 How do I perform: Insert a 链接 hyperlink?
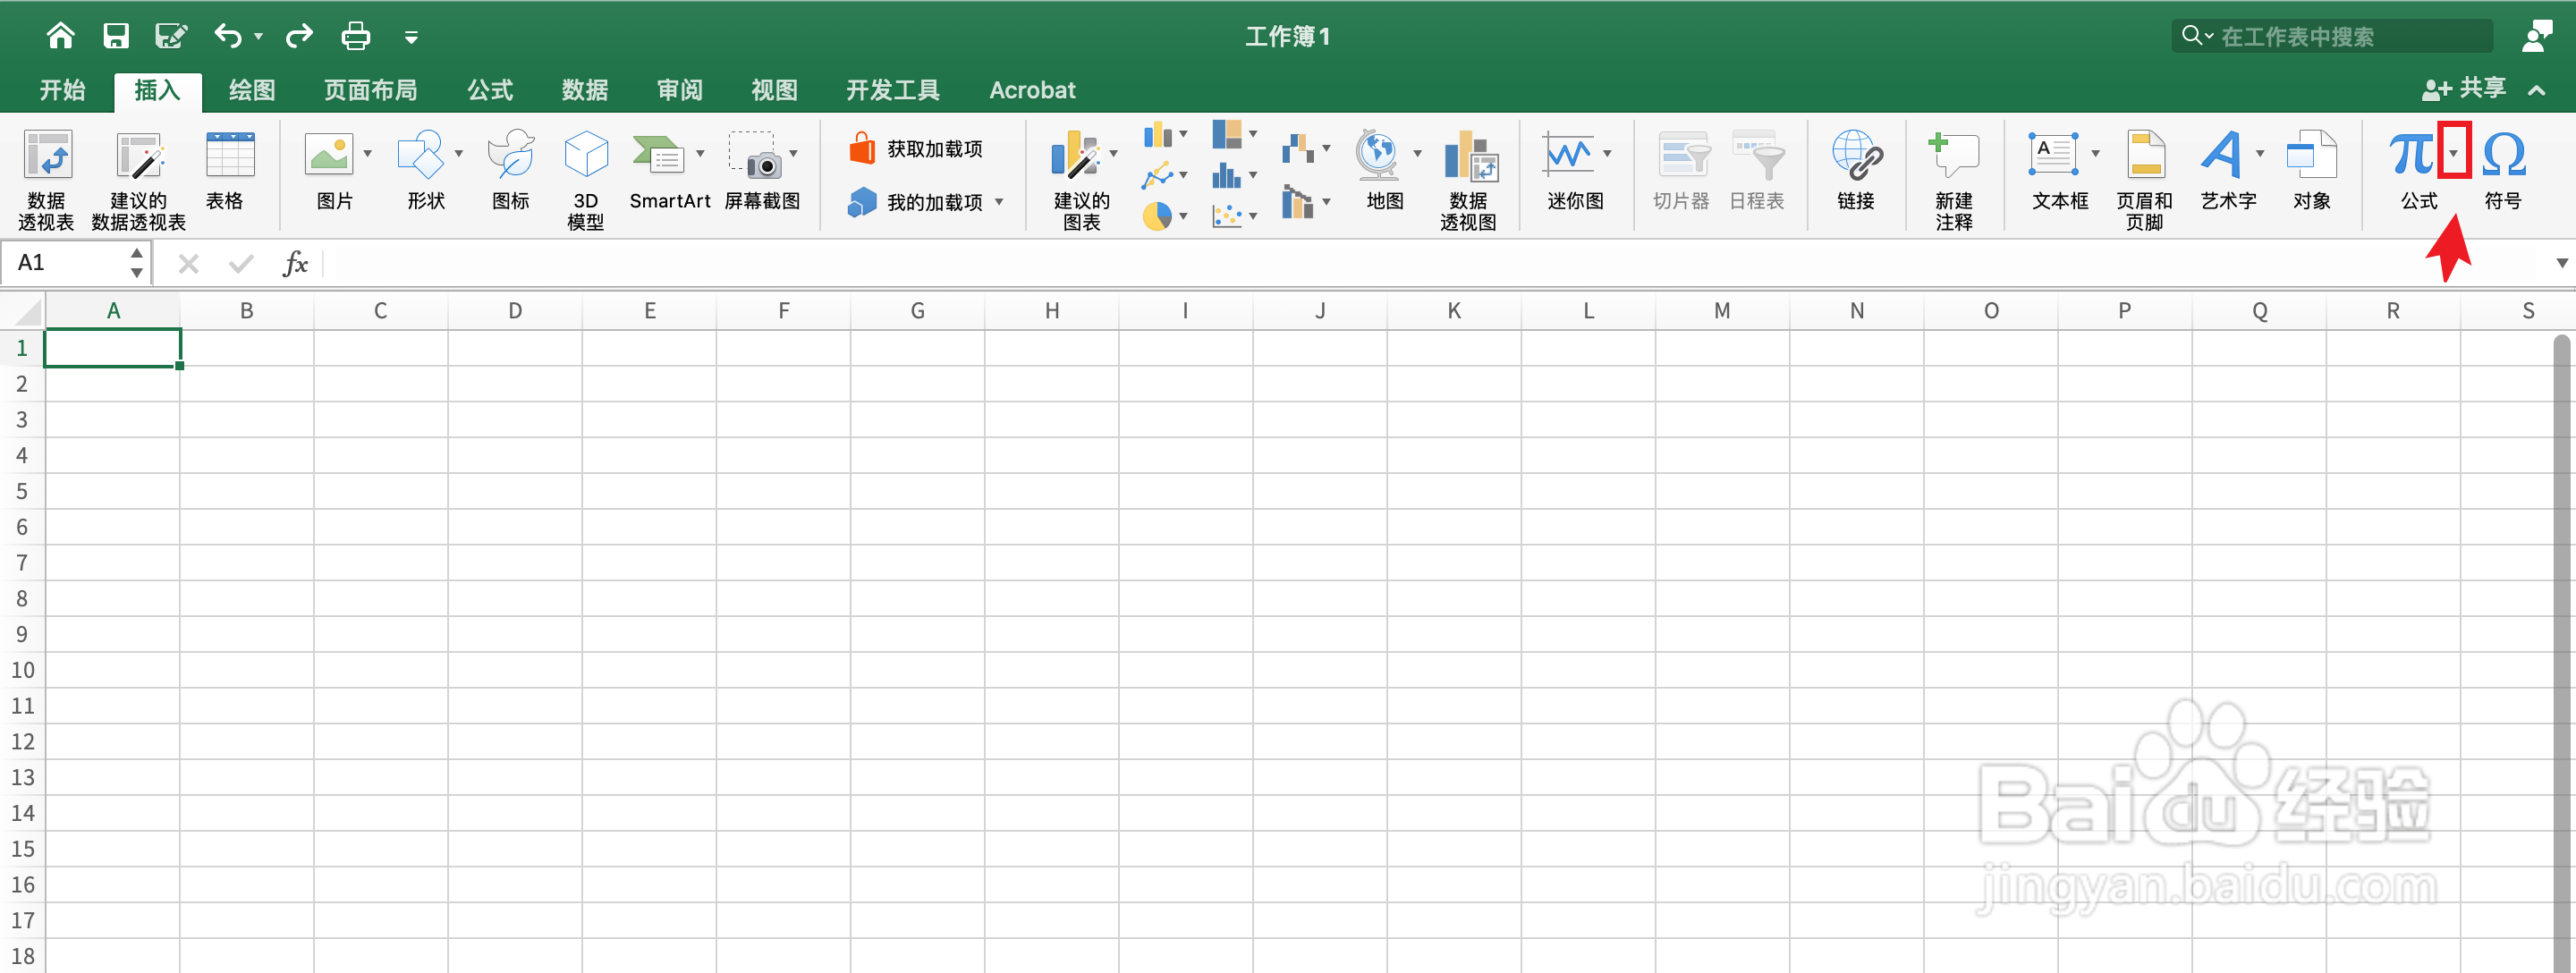point(1856,170)
